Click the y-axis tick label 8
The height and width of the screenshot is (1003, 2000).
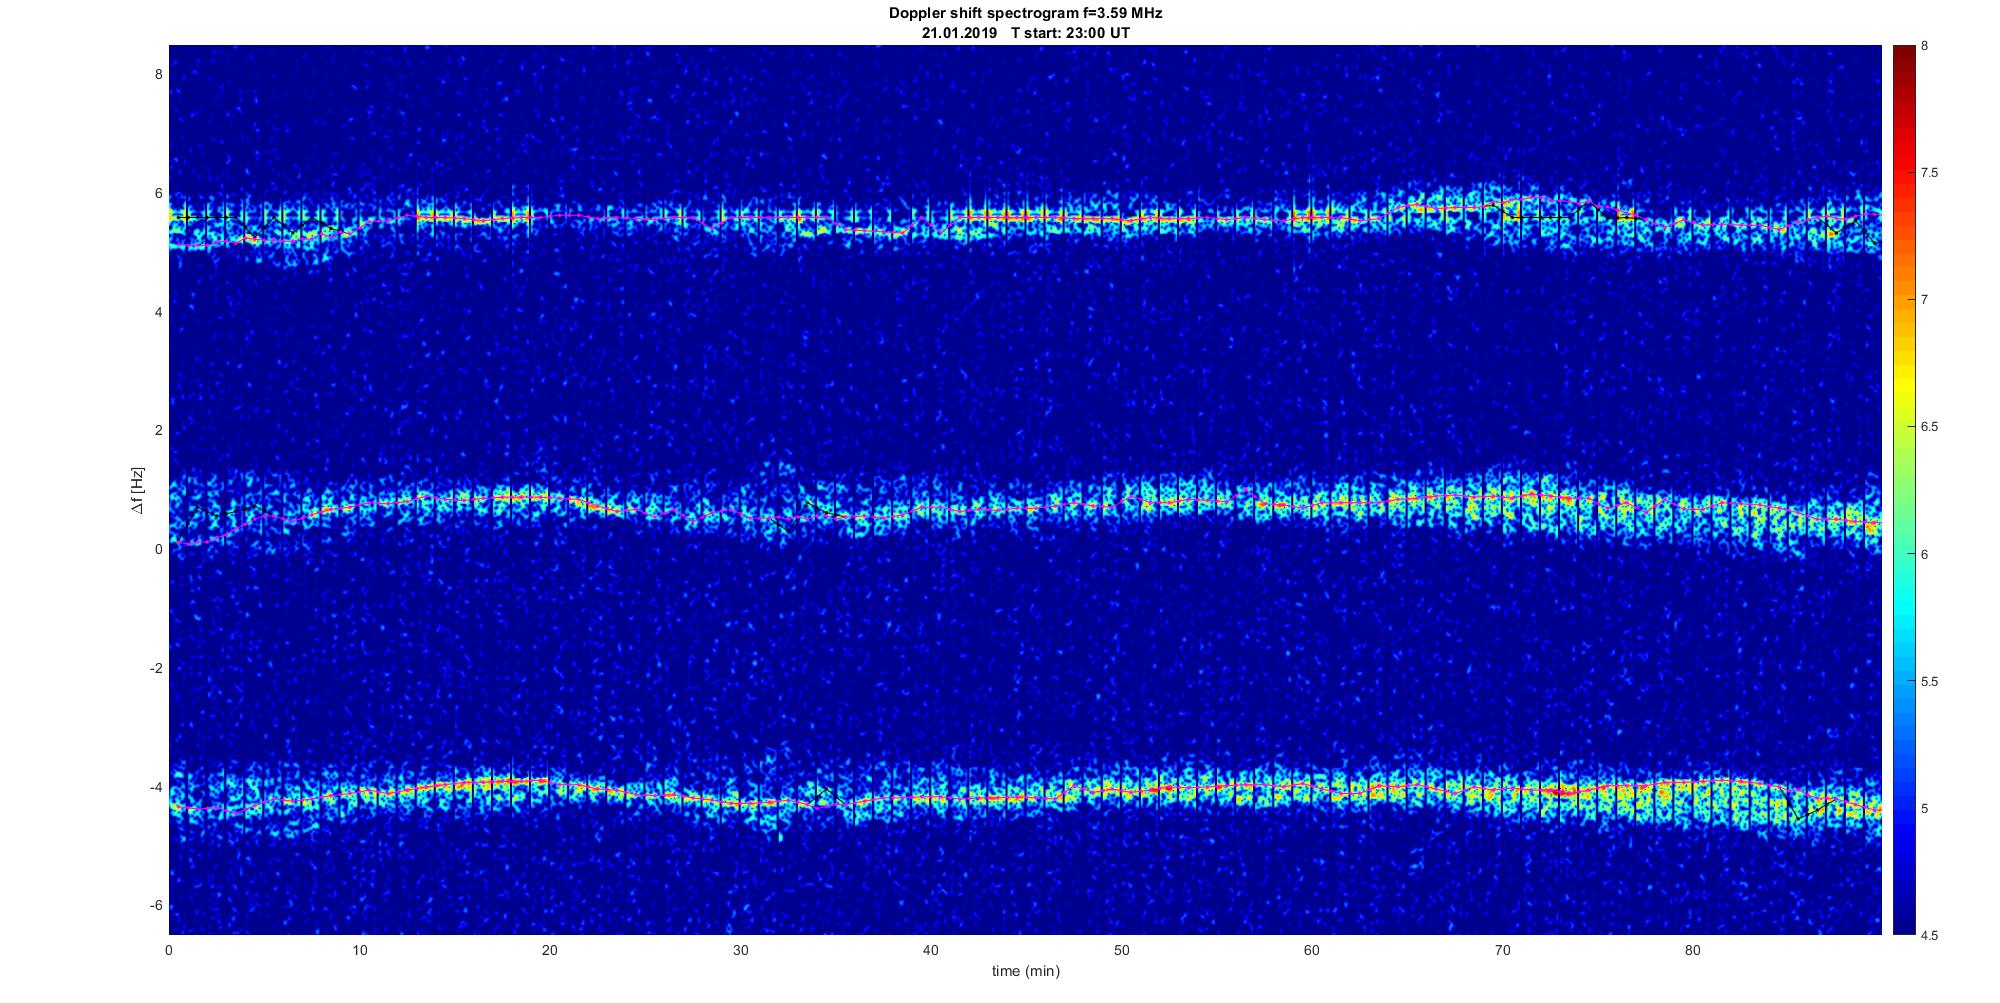158,74
